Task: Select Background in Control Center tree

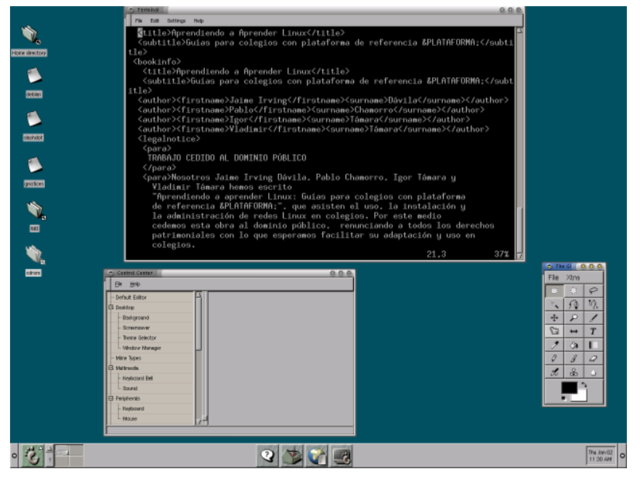Action: 136,317
